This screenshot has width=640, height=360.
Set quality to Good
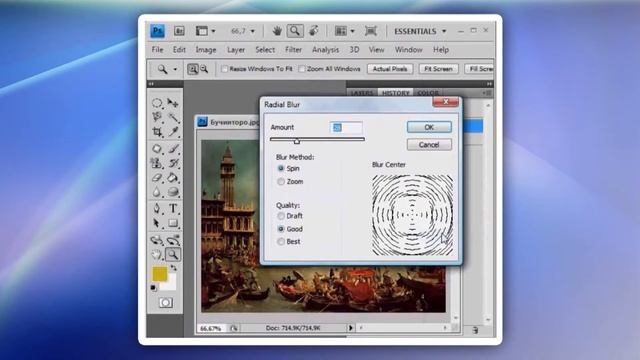[281, 229]
